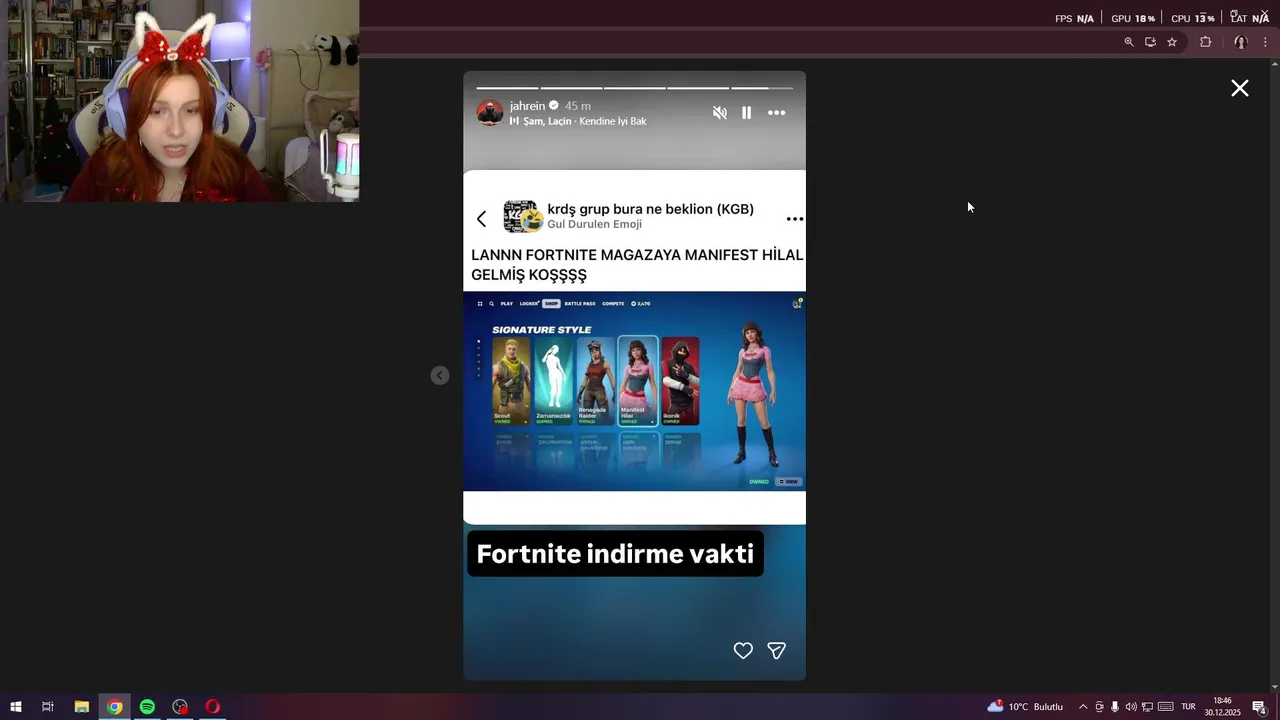Open Task View on the taskbar
The height and width of the screenshot is (720, 1280).
(47, 707)
